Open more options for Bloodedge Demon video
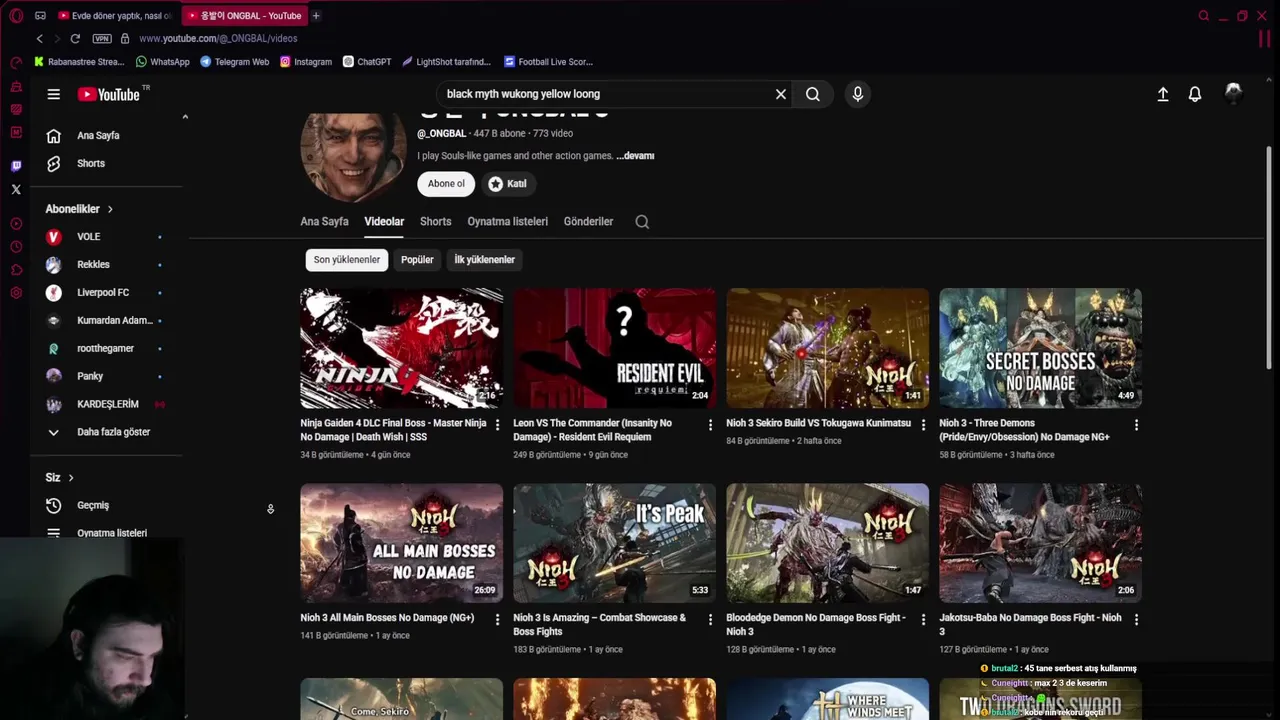 point(924,620)
